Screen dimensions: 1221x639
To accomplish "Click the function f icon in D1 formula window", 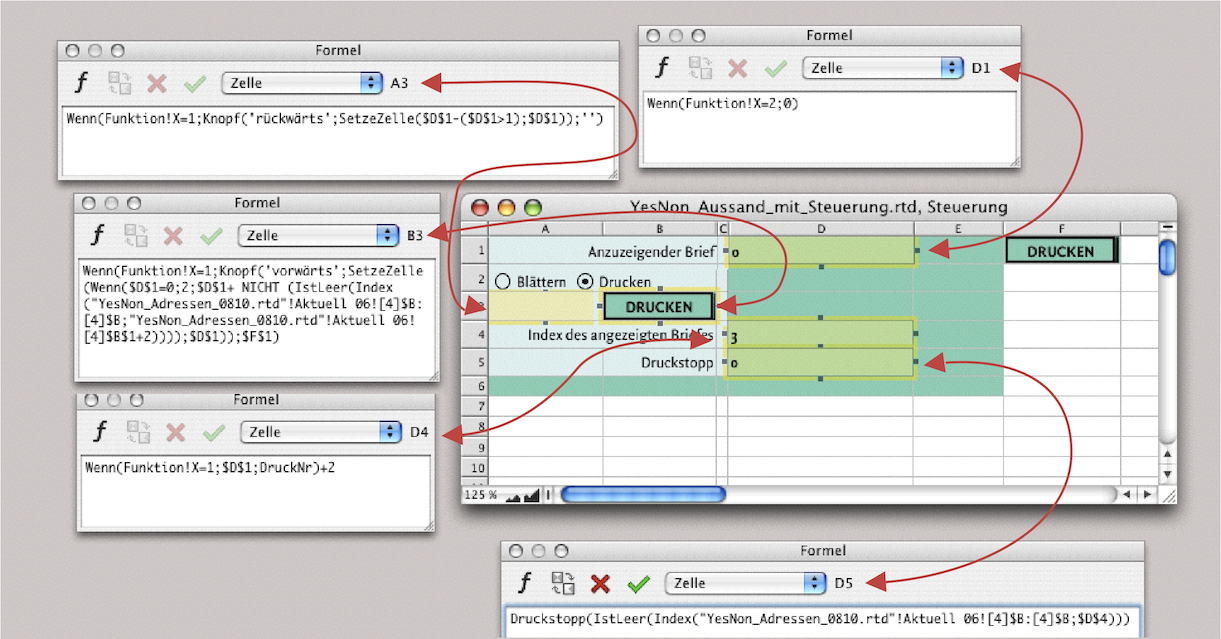I will click(x=661, y=68).
